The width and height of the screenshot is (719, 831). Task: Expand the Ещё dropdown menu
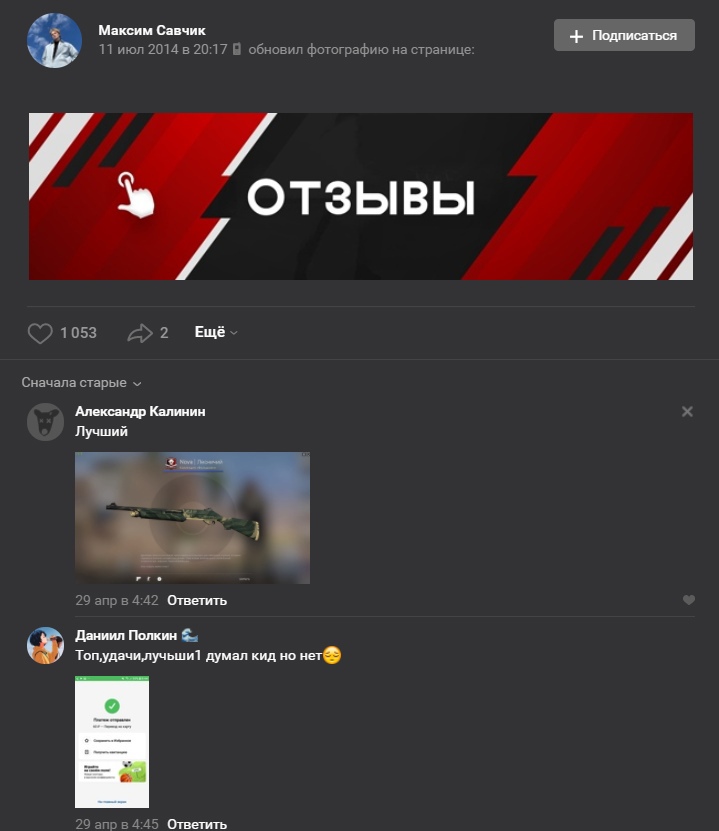(x=216, y=332)
